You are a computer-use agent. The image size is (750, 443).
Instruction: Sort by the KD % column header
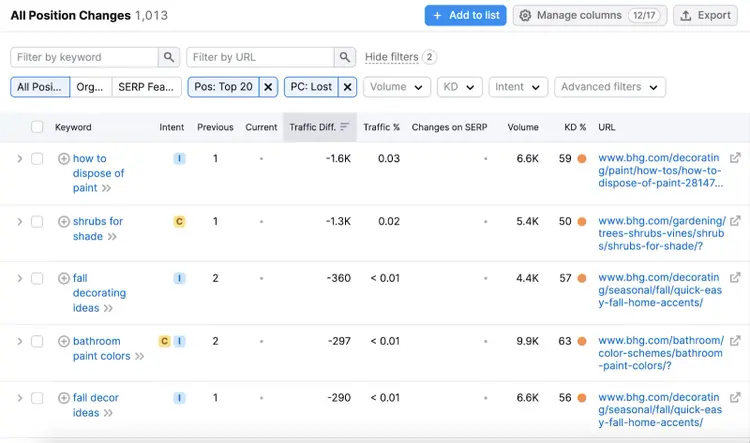(x=575, y=127)
